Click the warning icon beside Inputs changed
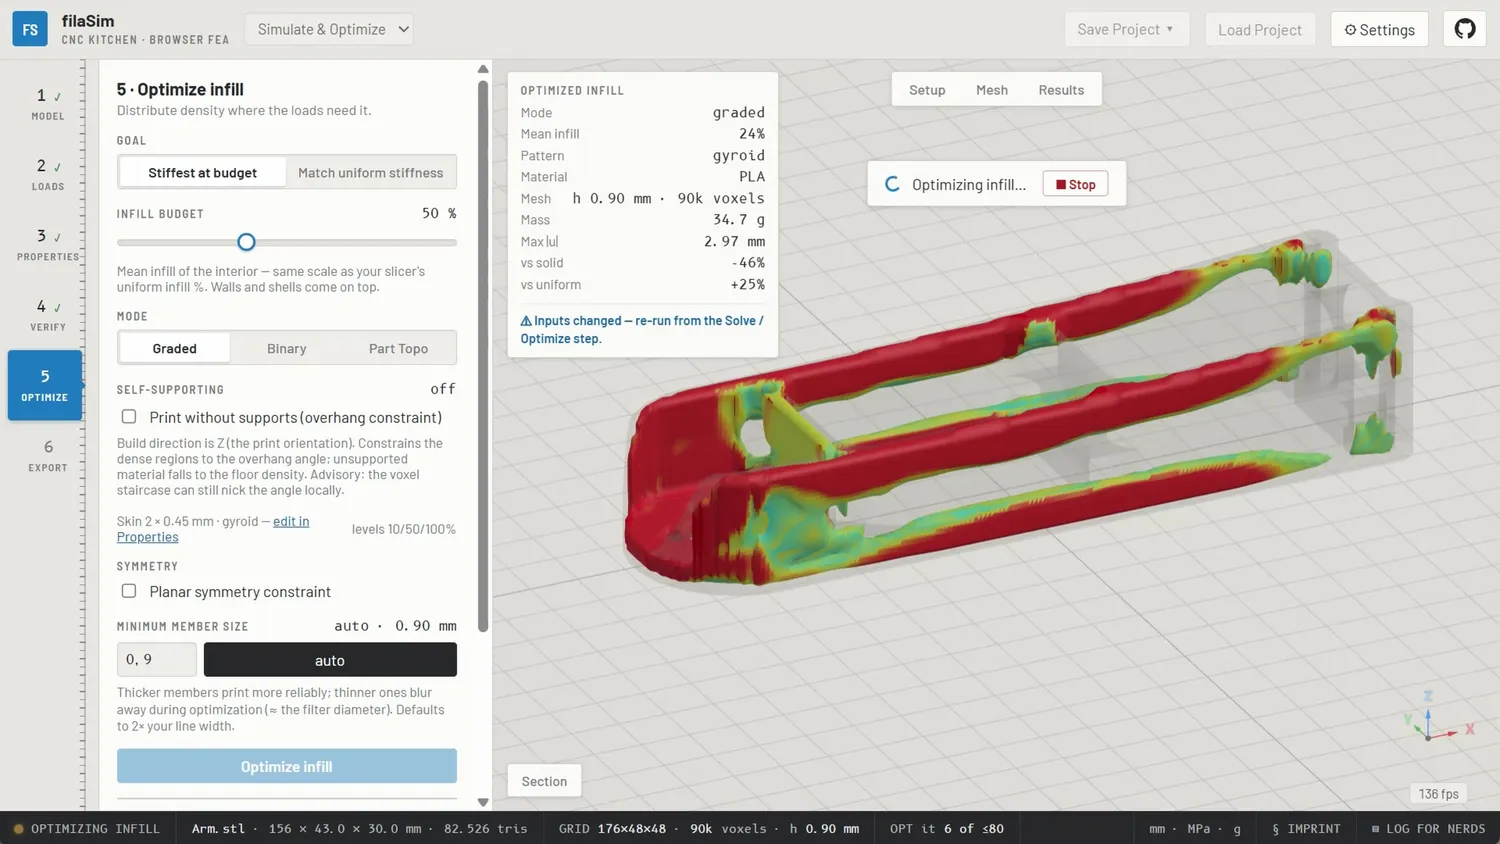1500x844 pixels. pos(526,321)
